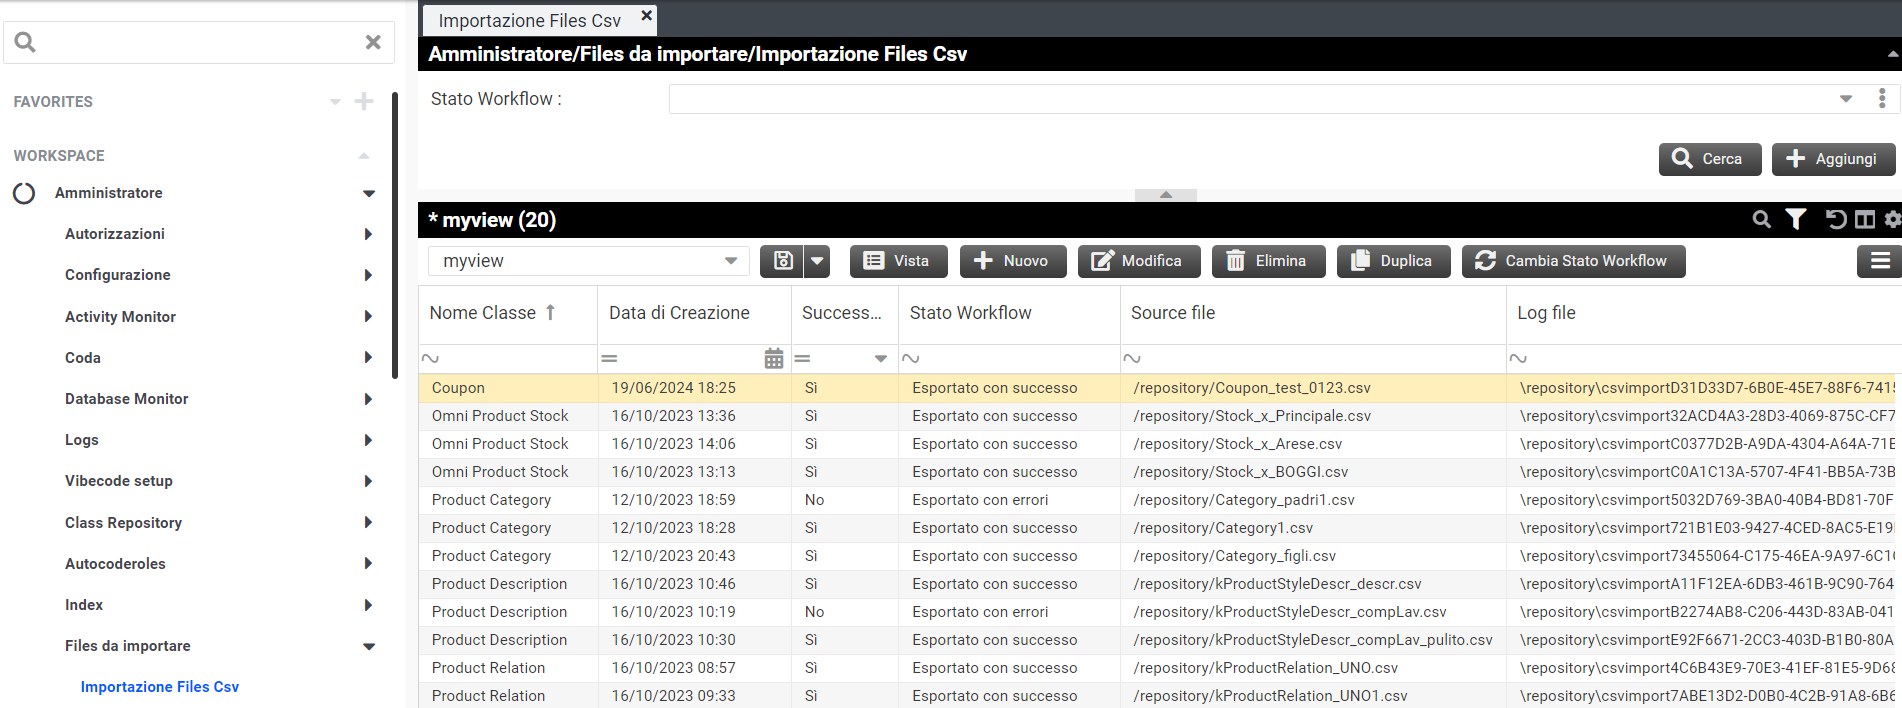This screenshot has width=1902, height=708.
Task: Open the calendar date picker filter
Action: pos(773,359)
